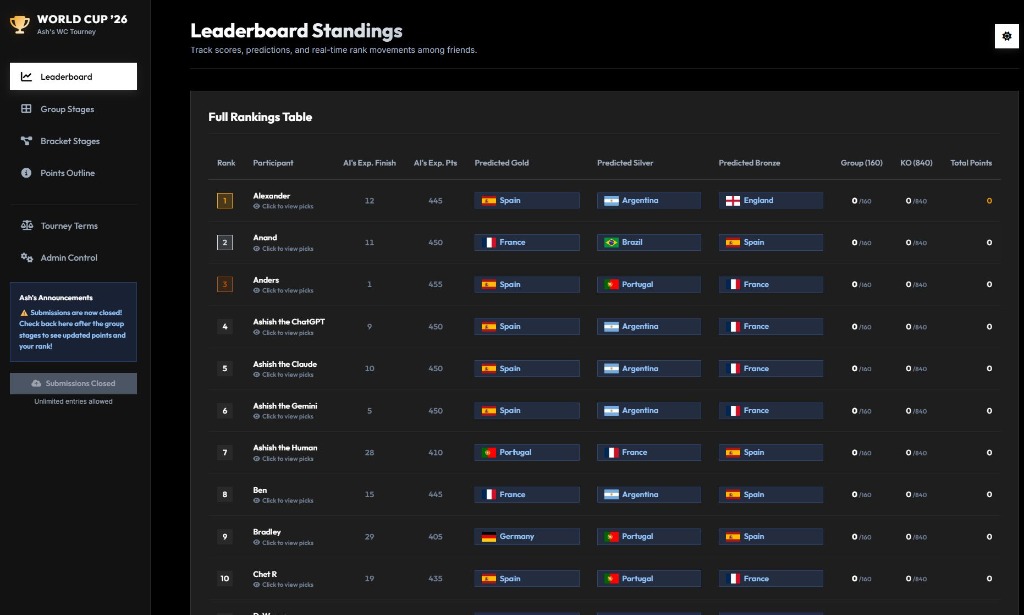Click Anders' Predicted Silver Portugal chip
This screenshot has width=1024, height=615.
[x=648, y=285]
